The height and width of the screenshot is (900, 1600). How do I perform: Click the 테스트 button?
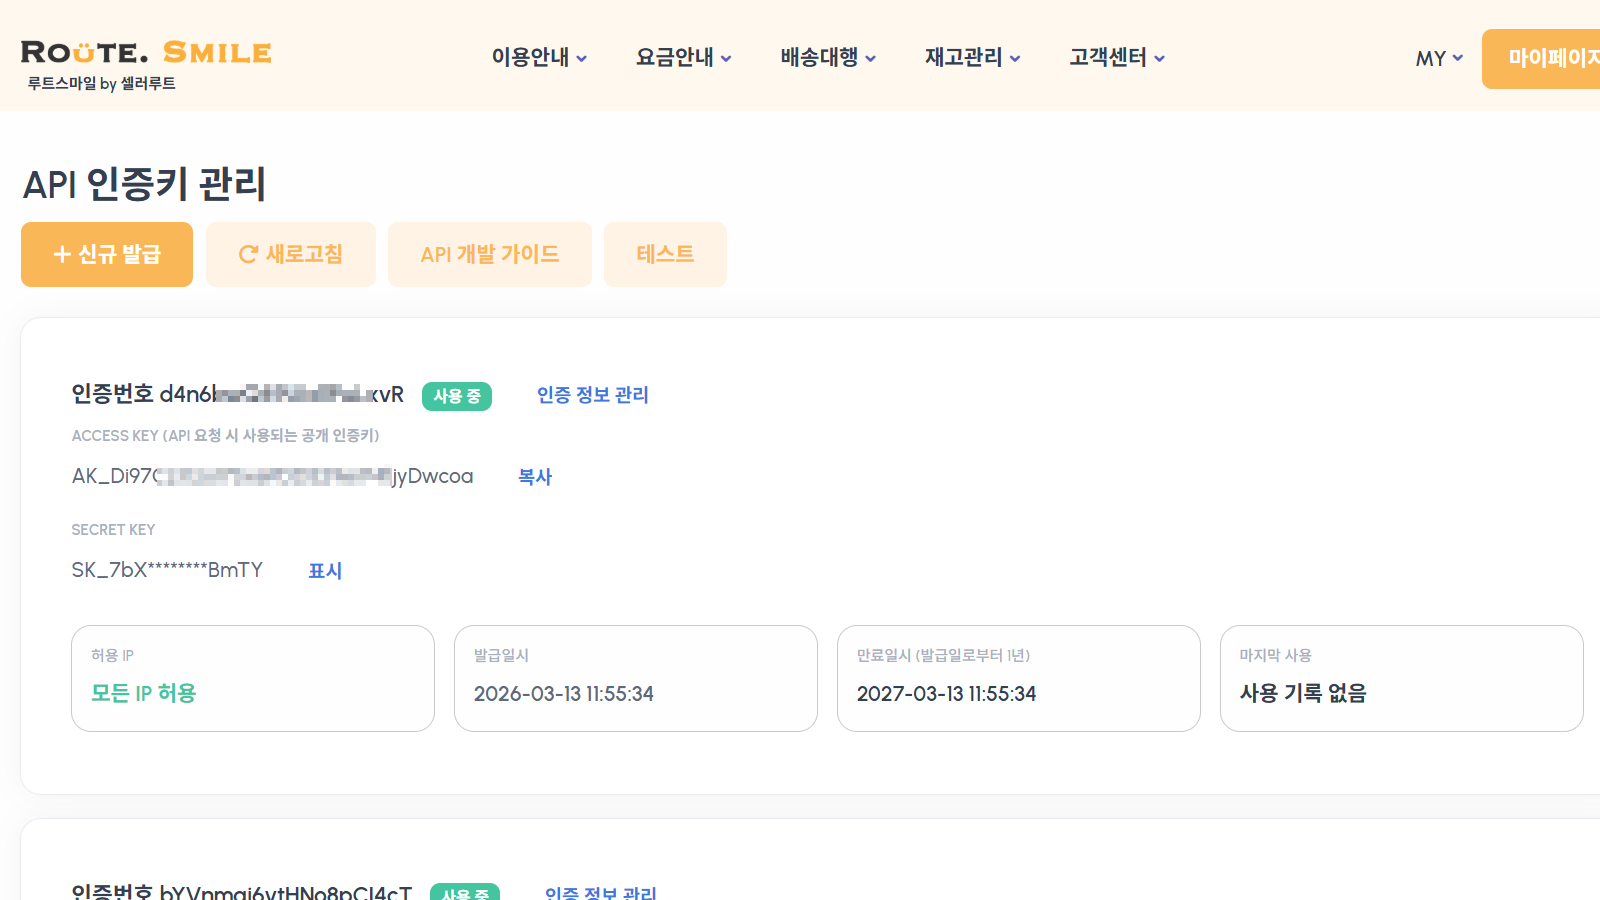click(665, 254)
